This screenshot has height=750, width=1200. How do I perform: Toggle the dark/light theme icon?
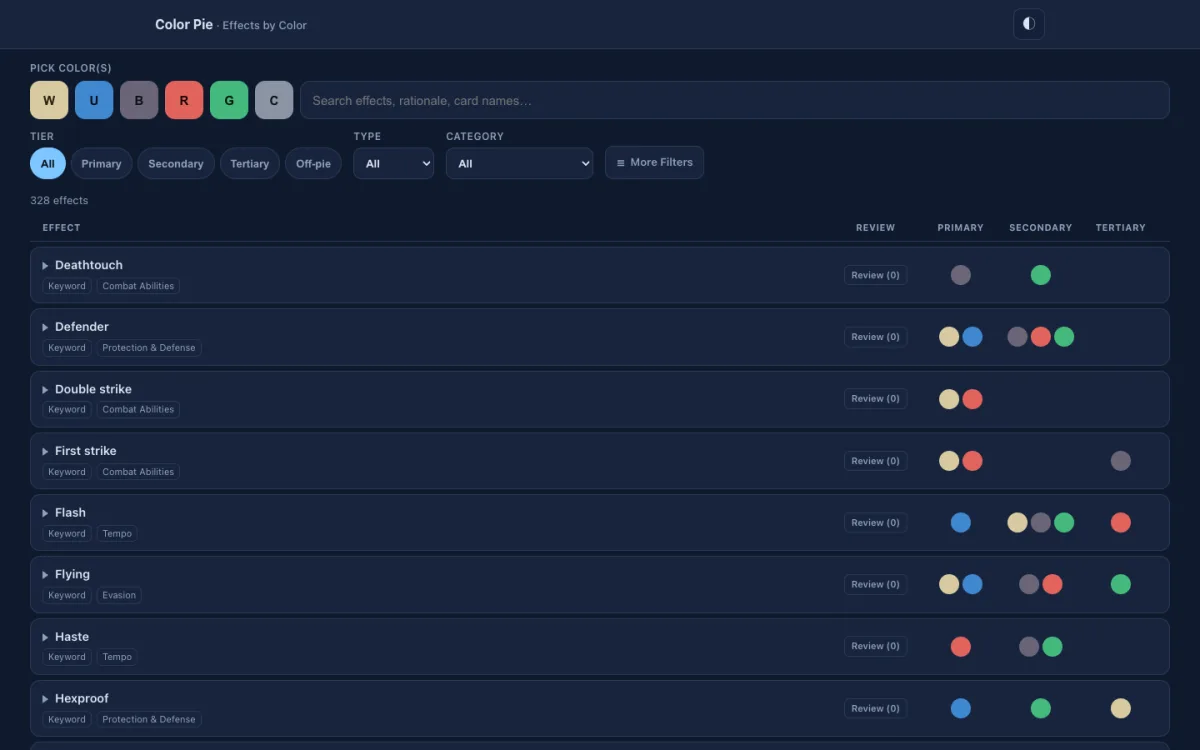point(1029,24)
